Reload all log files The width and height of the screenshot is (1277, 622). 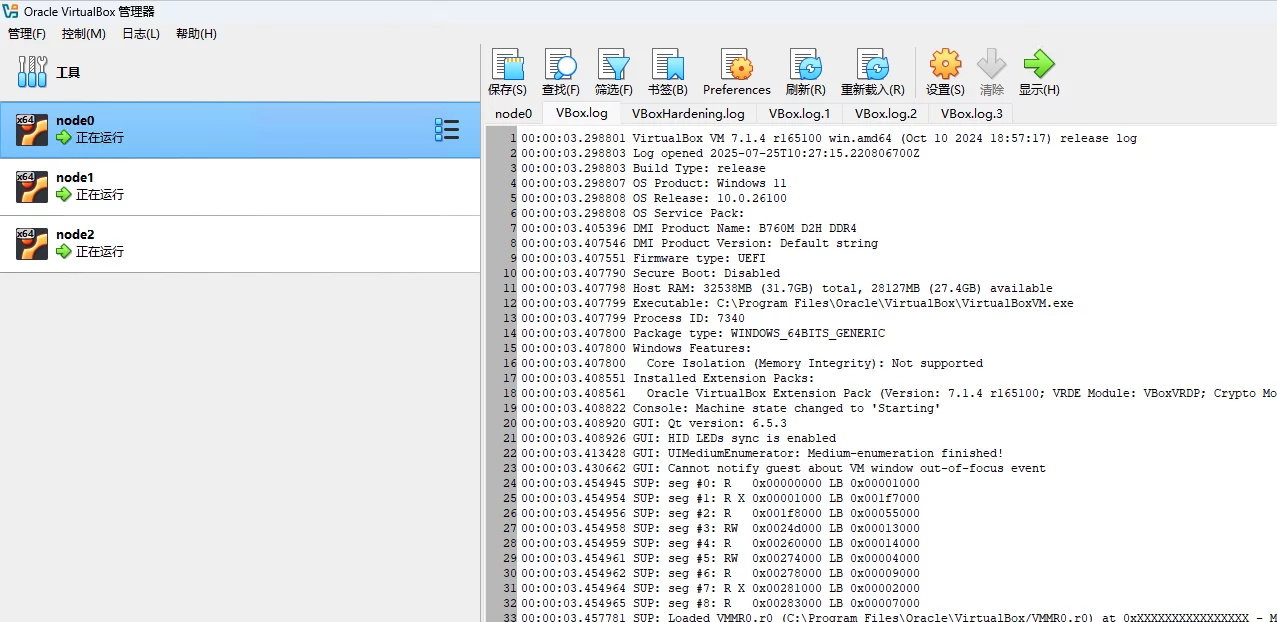(872, 70)
